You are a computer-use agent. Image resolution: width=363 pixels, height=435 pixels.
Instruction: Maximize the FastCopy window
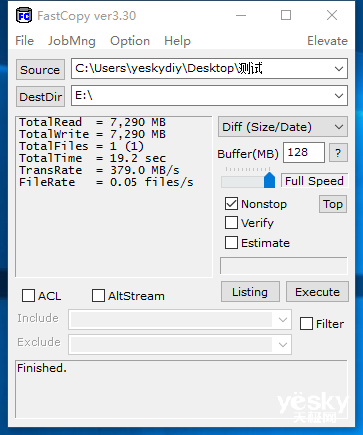click(286, 15)
